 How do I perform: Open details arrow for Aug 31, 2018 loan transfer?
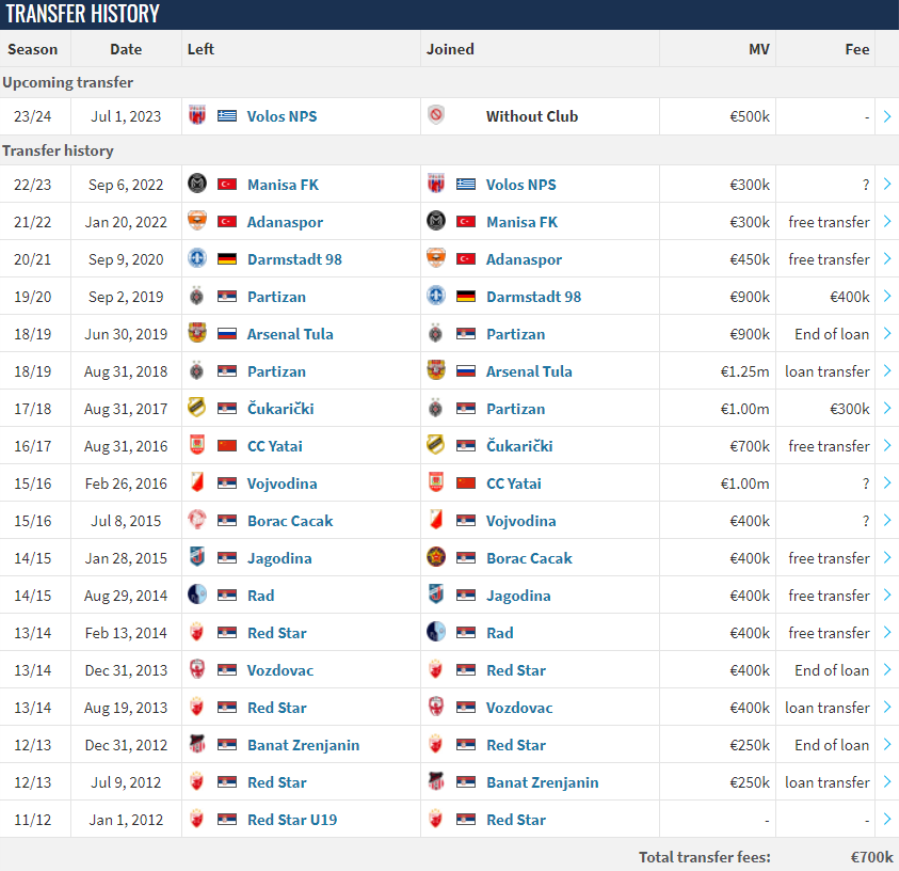pos(887,371)
